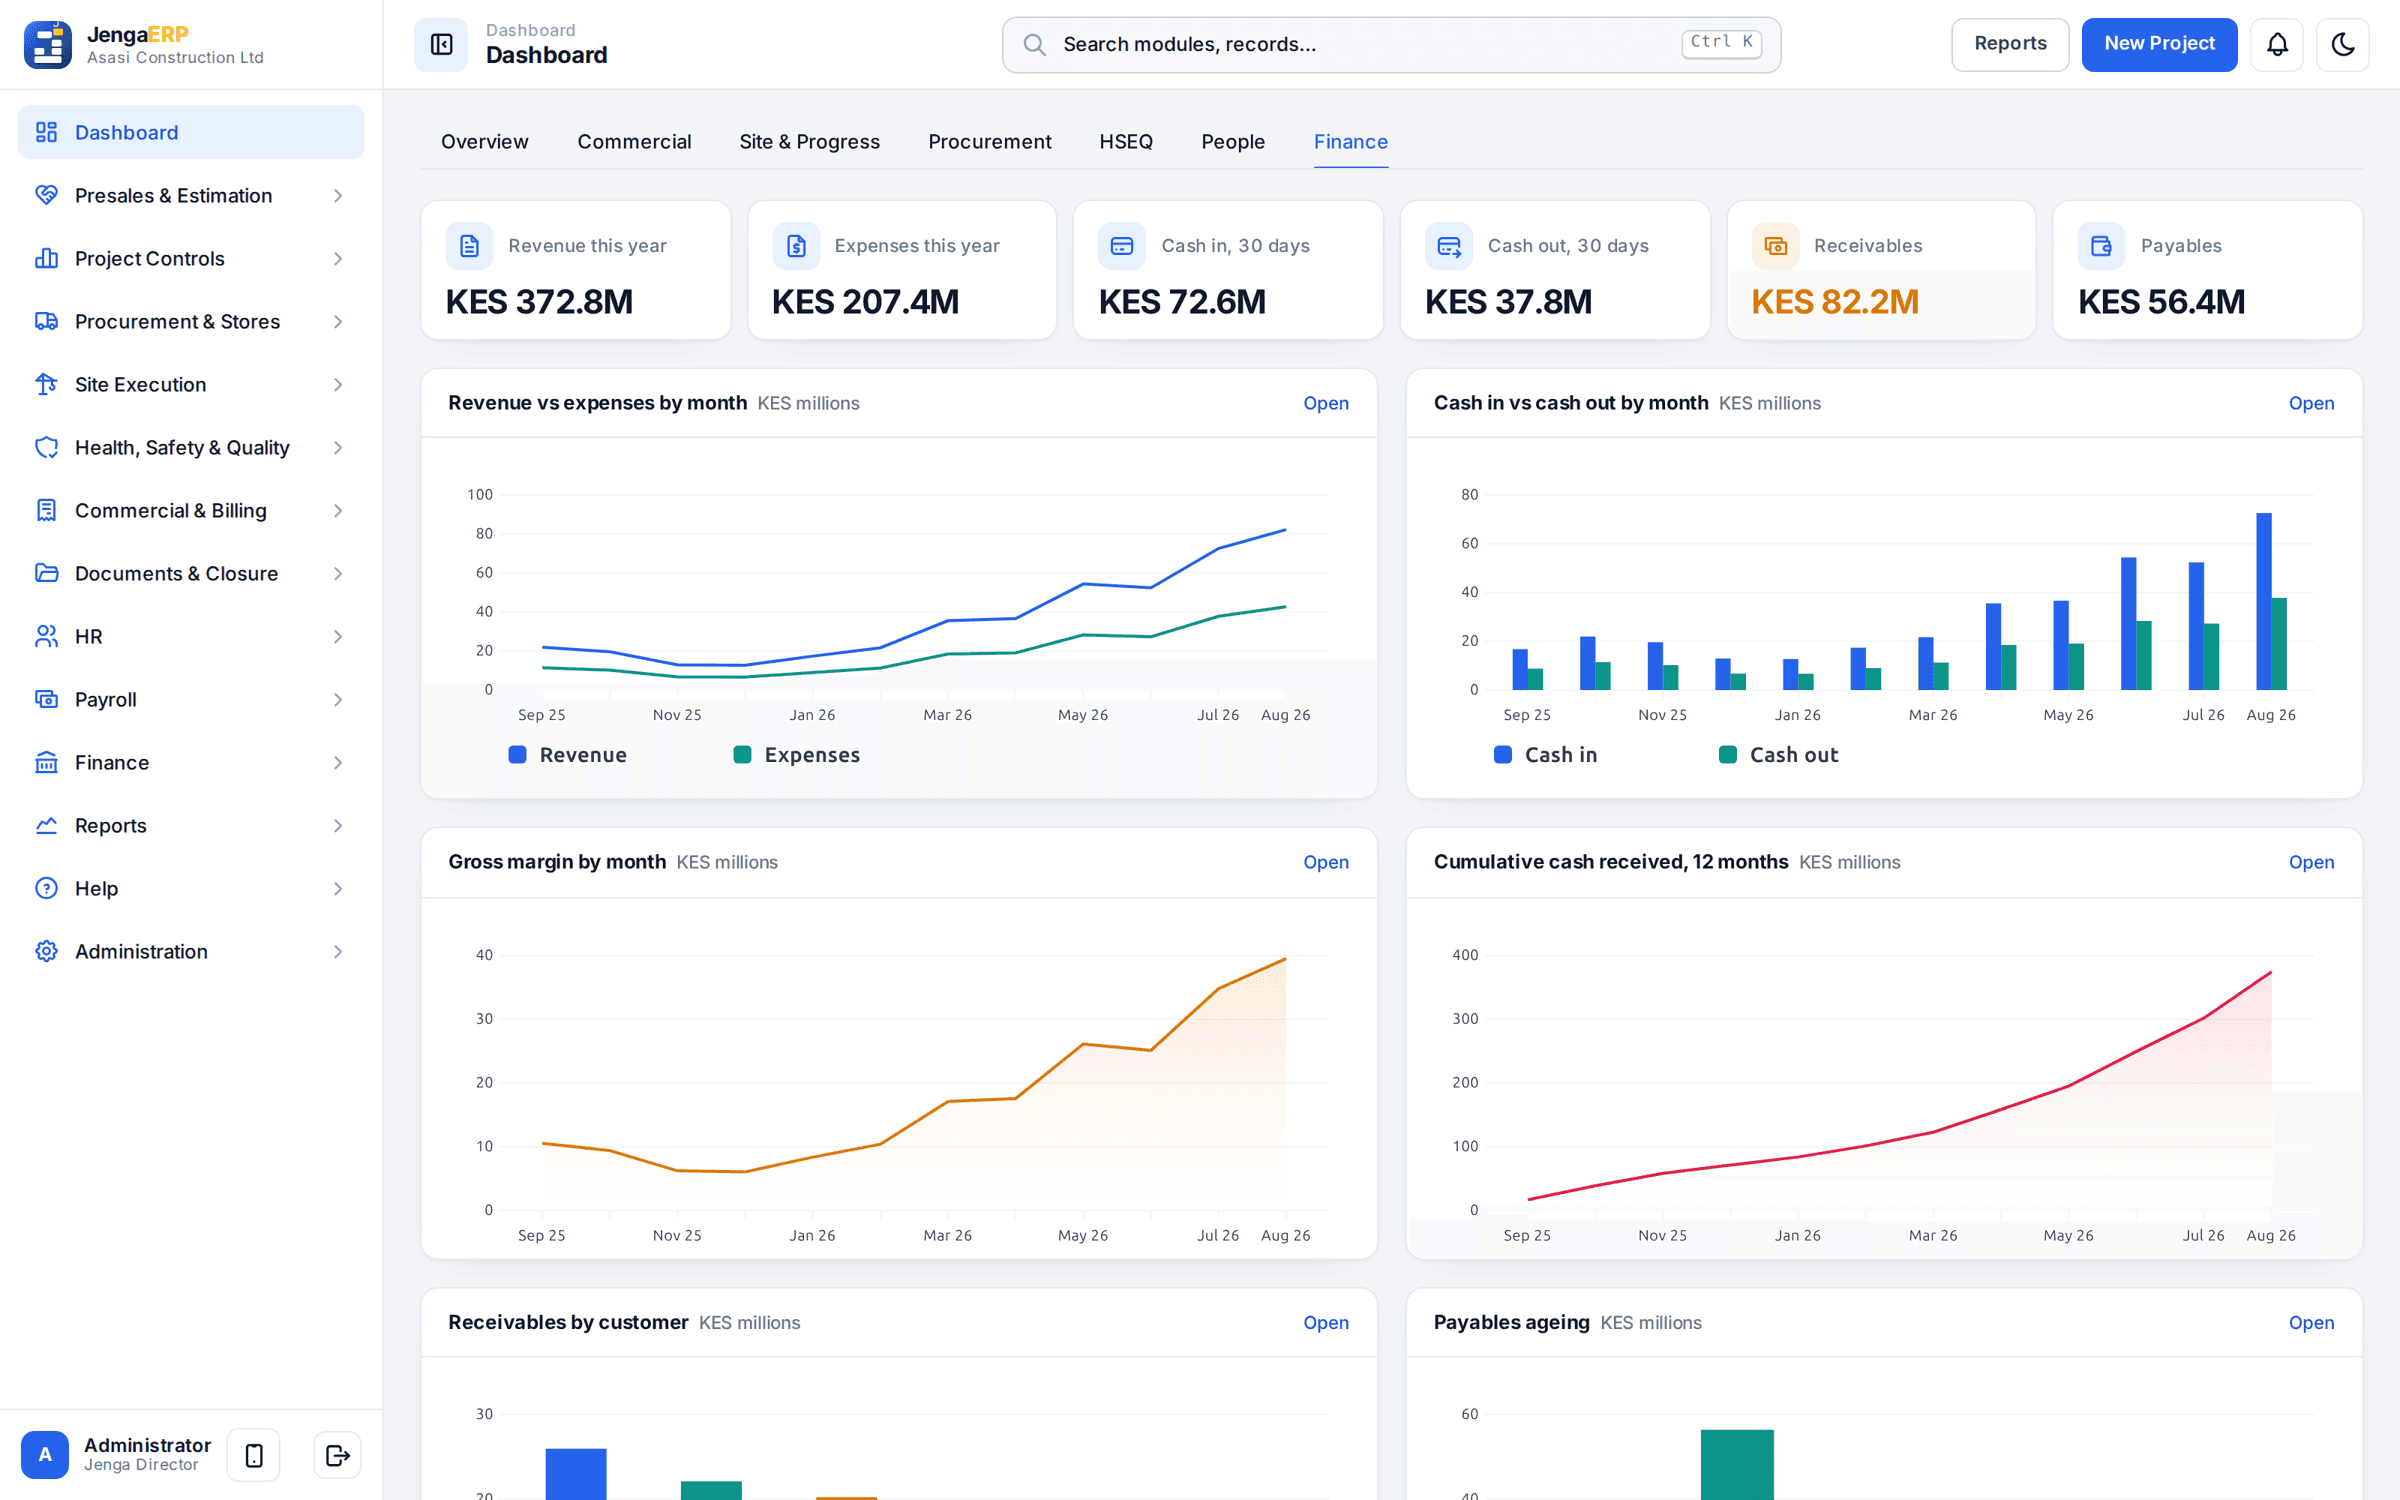Open the Gross margin by month chart
Viewport: 2400px width, 1500px height.
(1326, 862)
